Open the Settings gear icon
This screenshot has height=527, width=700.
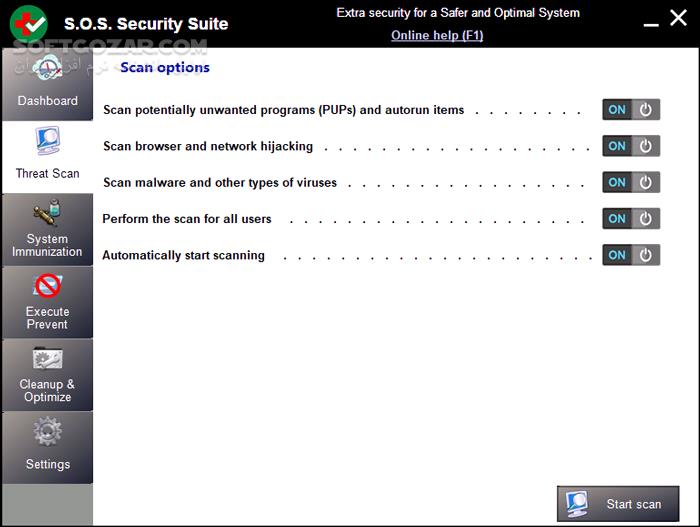pyautogui.click(x=47, y=432)
